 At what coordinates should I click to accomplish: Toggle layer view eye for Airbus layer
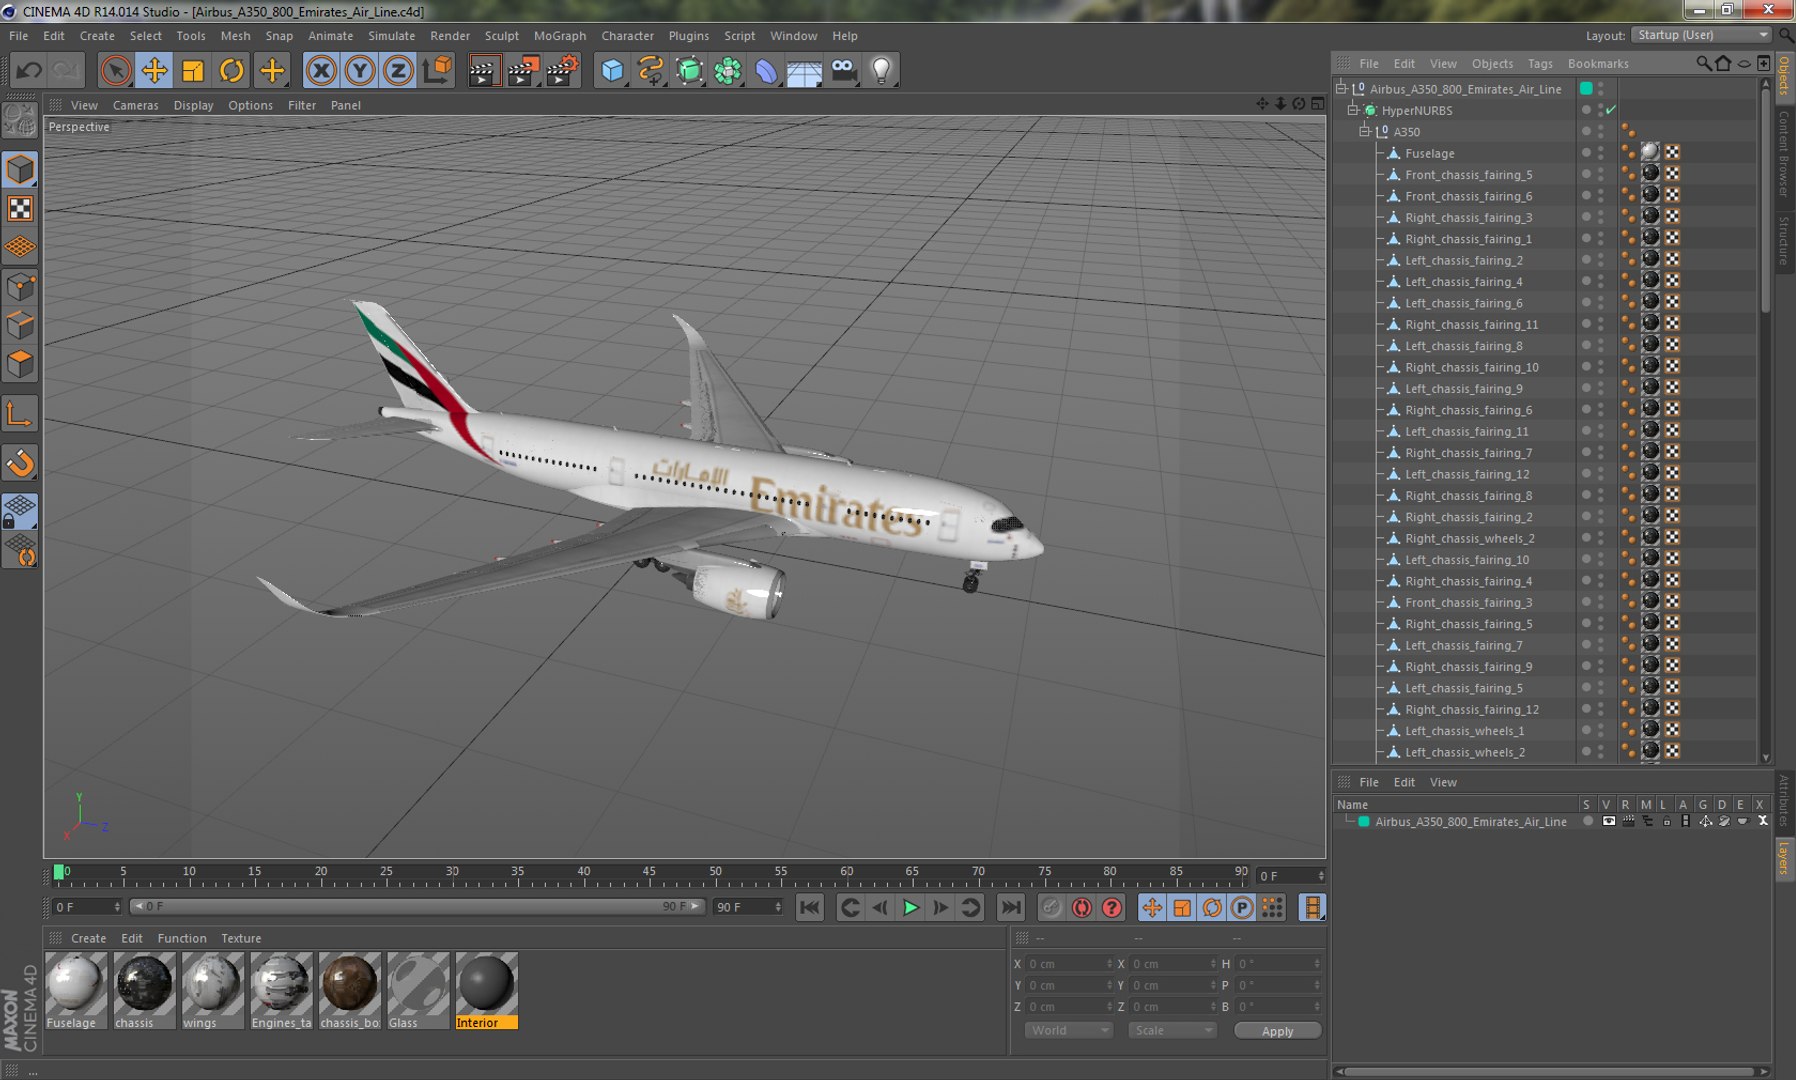pos(1608,821)
